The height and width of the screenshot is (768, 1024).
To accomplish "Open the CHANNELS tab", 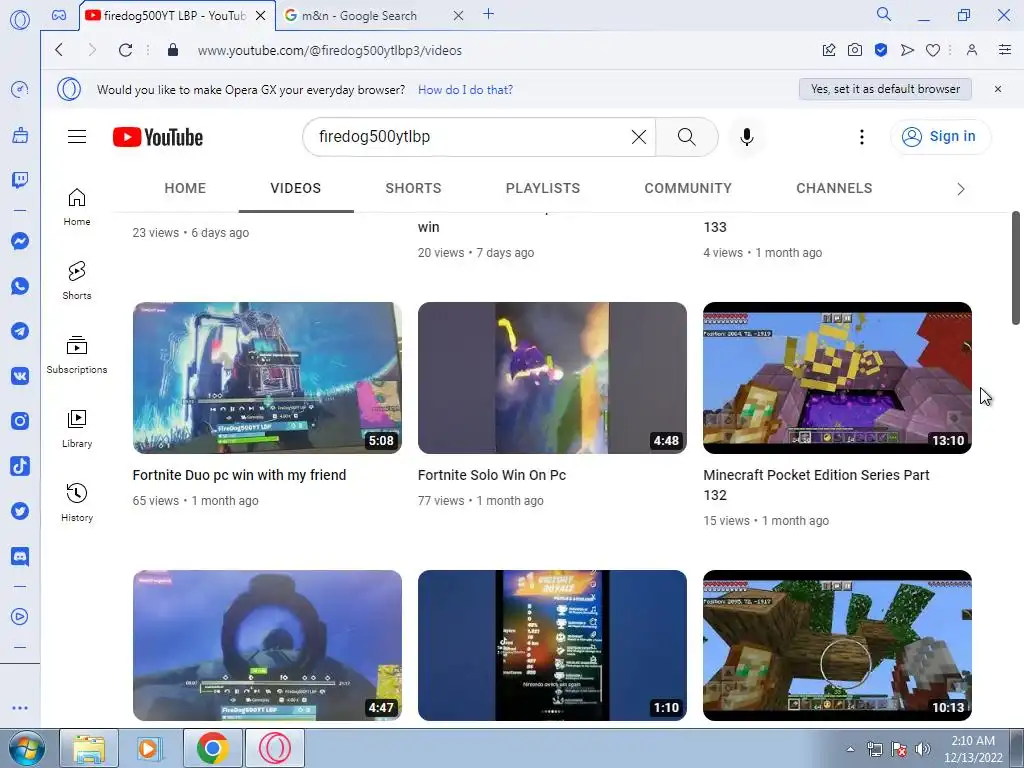I will [x=834, y=188].
